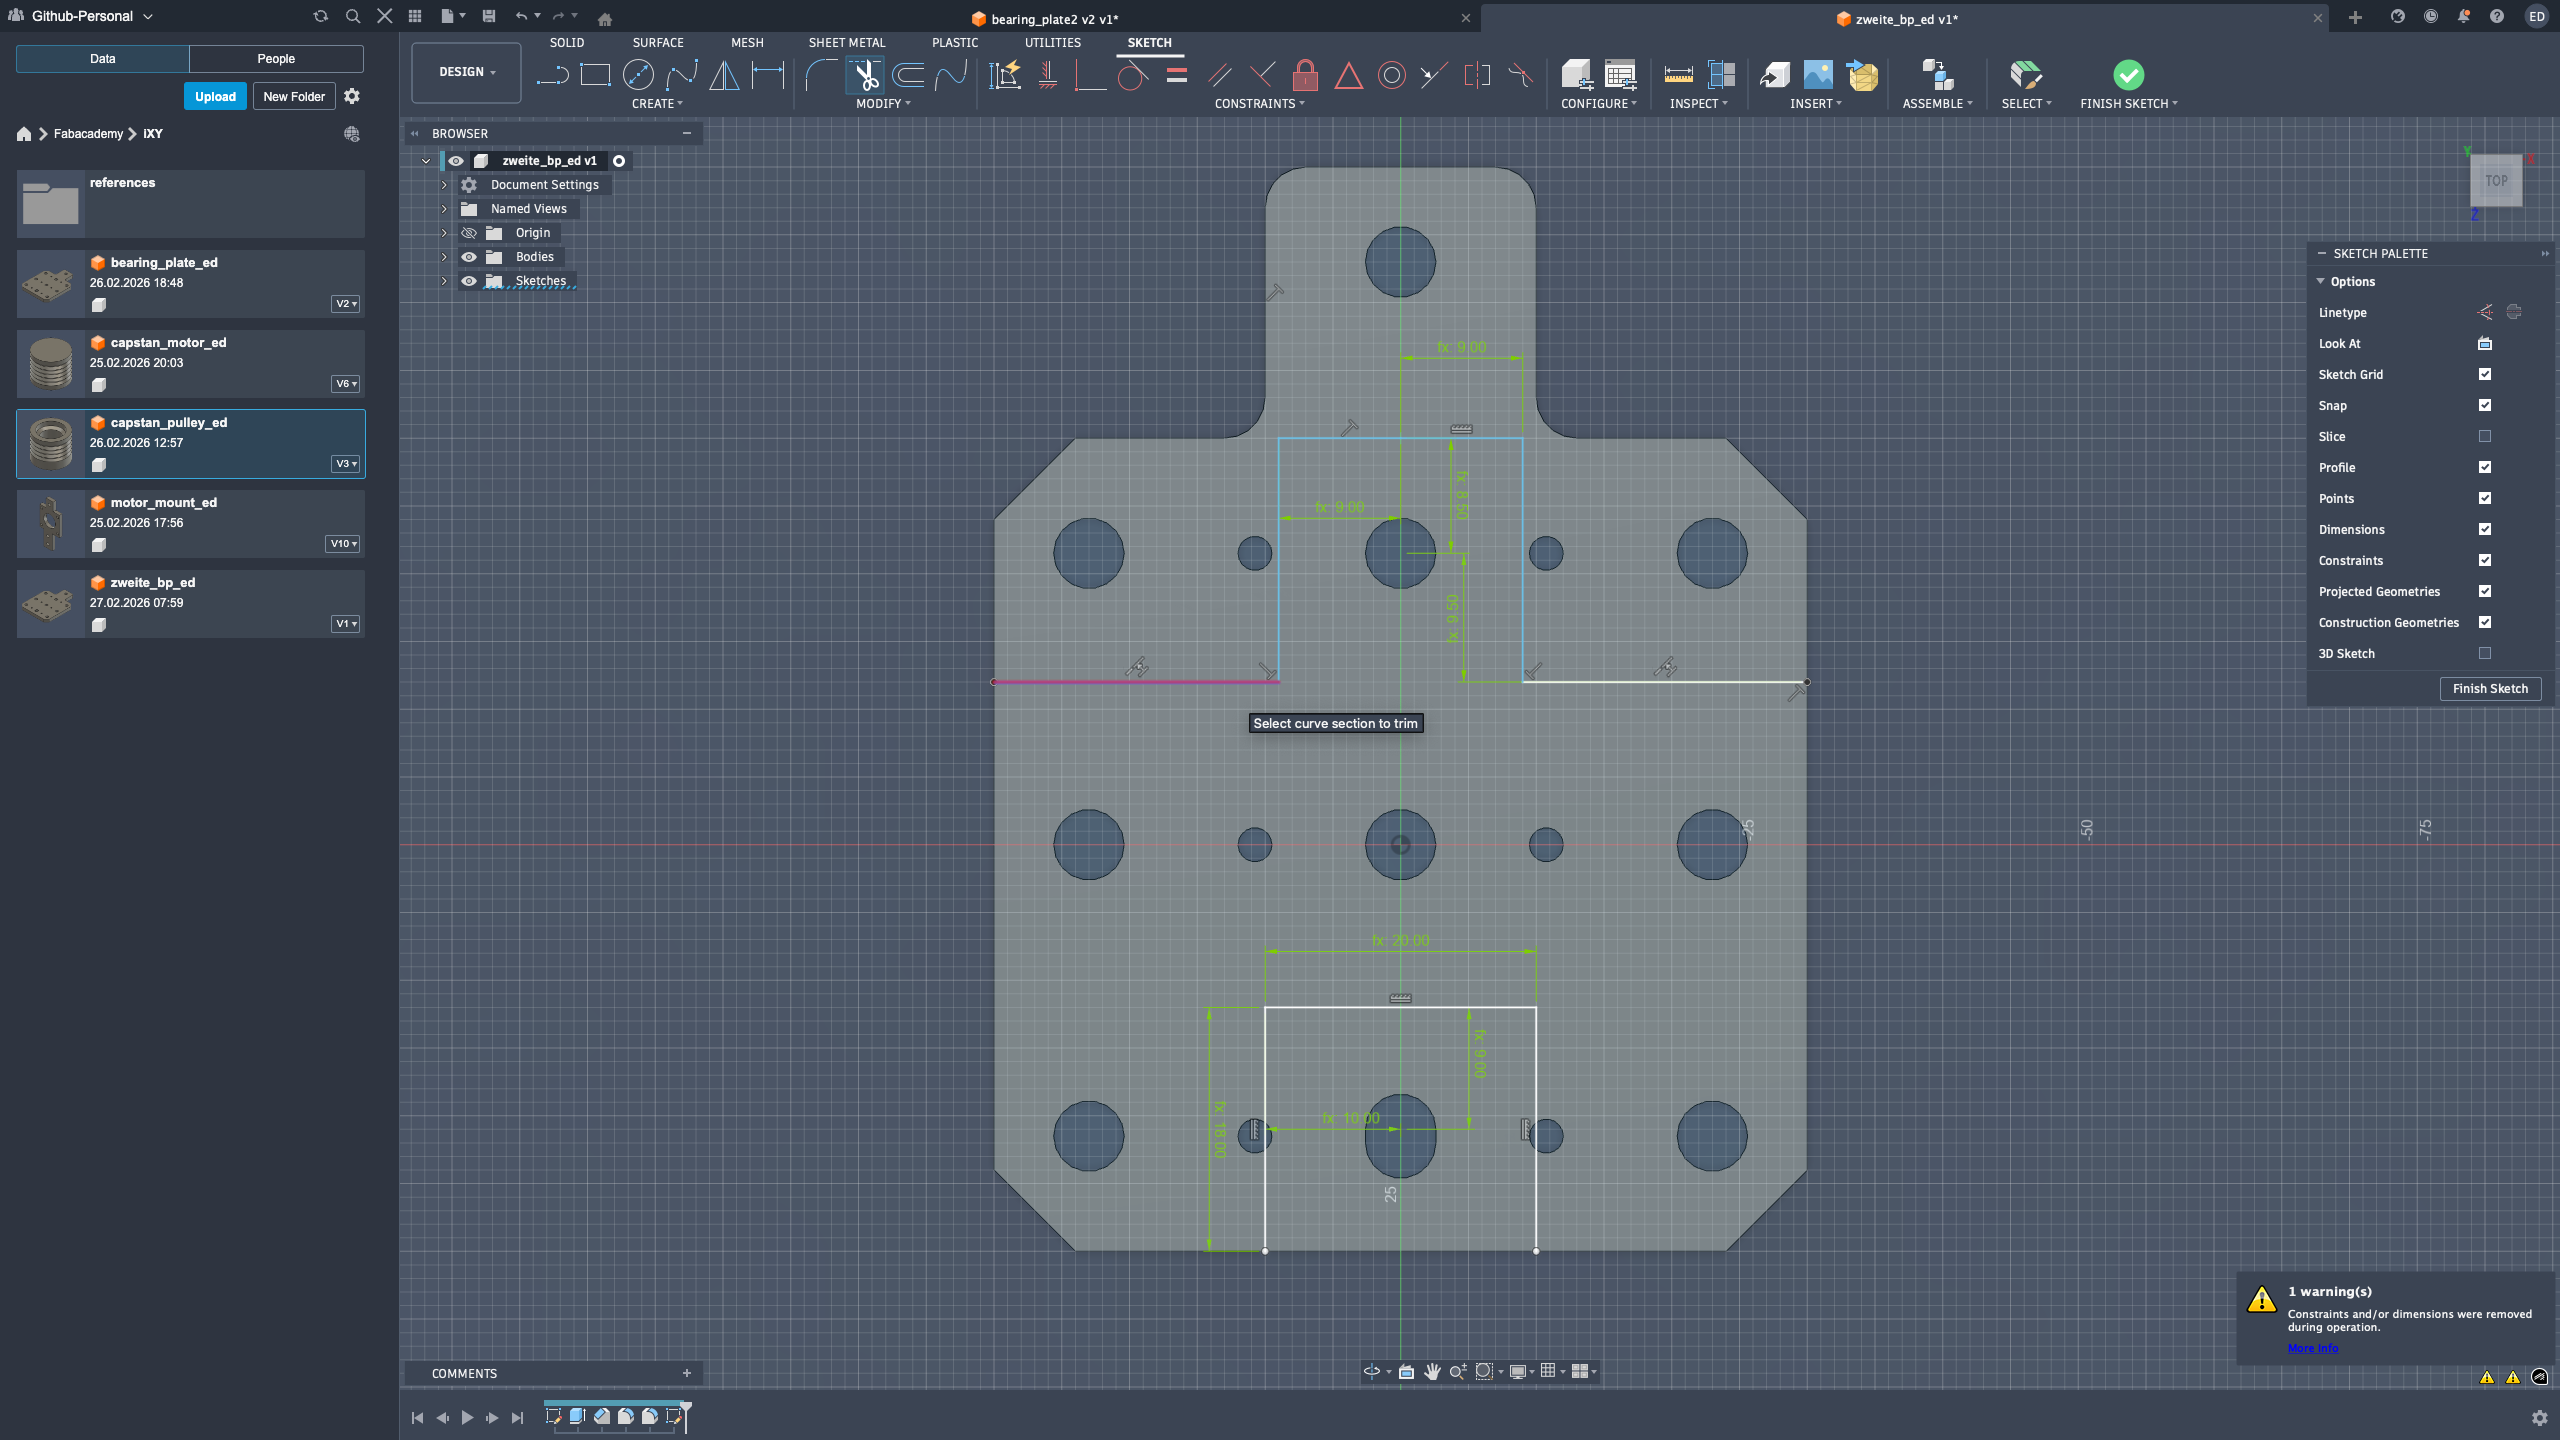Select the Trim scissors tool
This screenshot has height=1440, width=2560.
866,75
